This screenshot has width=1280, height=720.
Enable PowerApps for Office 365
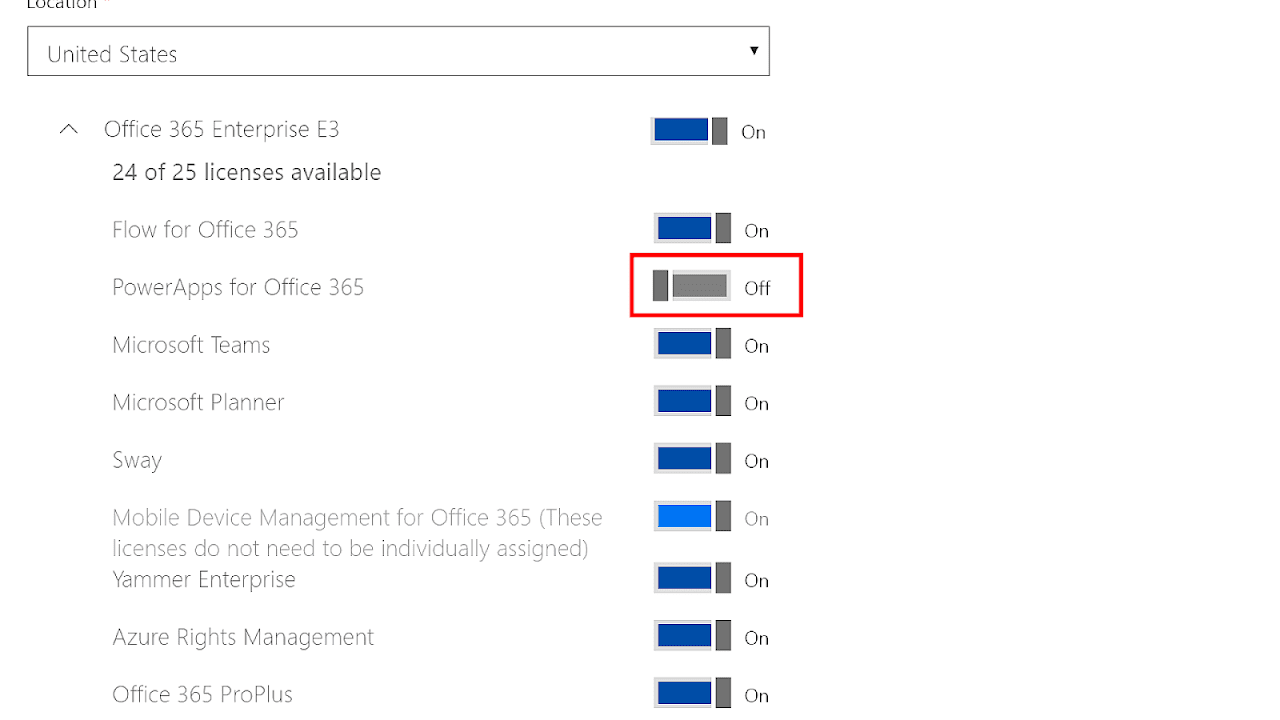pyautogui.click(x=692, y=287)
